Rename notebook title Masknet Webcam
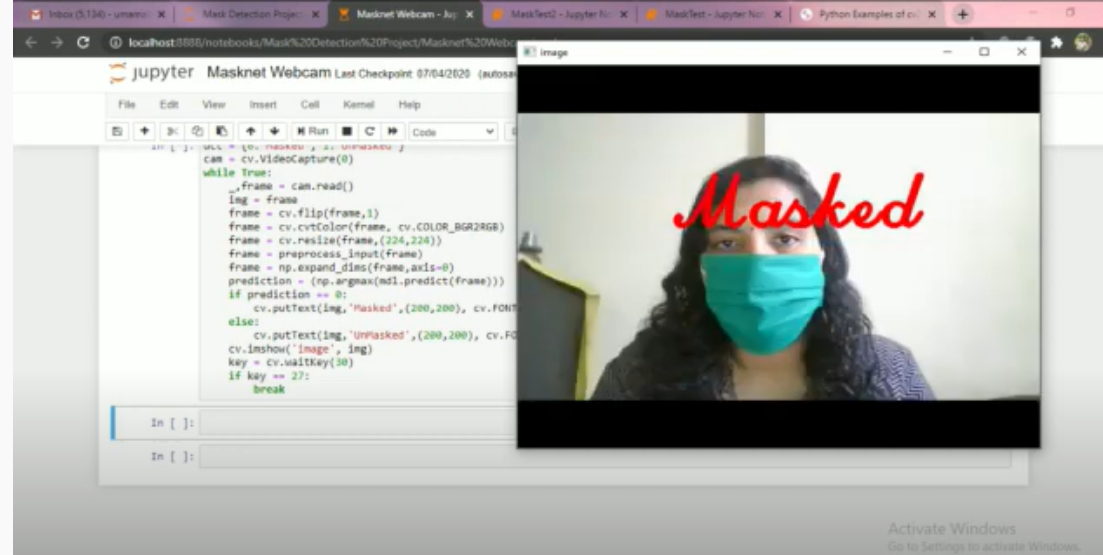Screen dimensions: 1103x555 click(269, 72)
